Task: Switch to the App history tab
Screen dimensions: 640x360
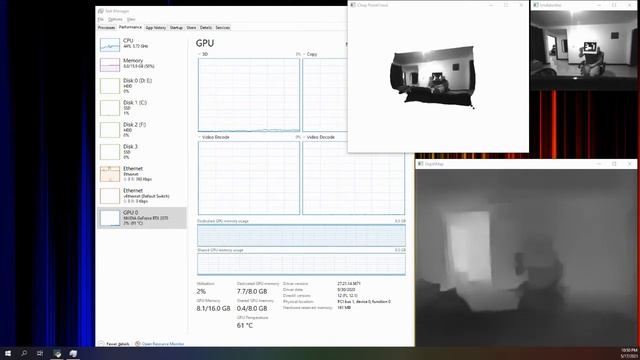Action: click(156, 28)
